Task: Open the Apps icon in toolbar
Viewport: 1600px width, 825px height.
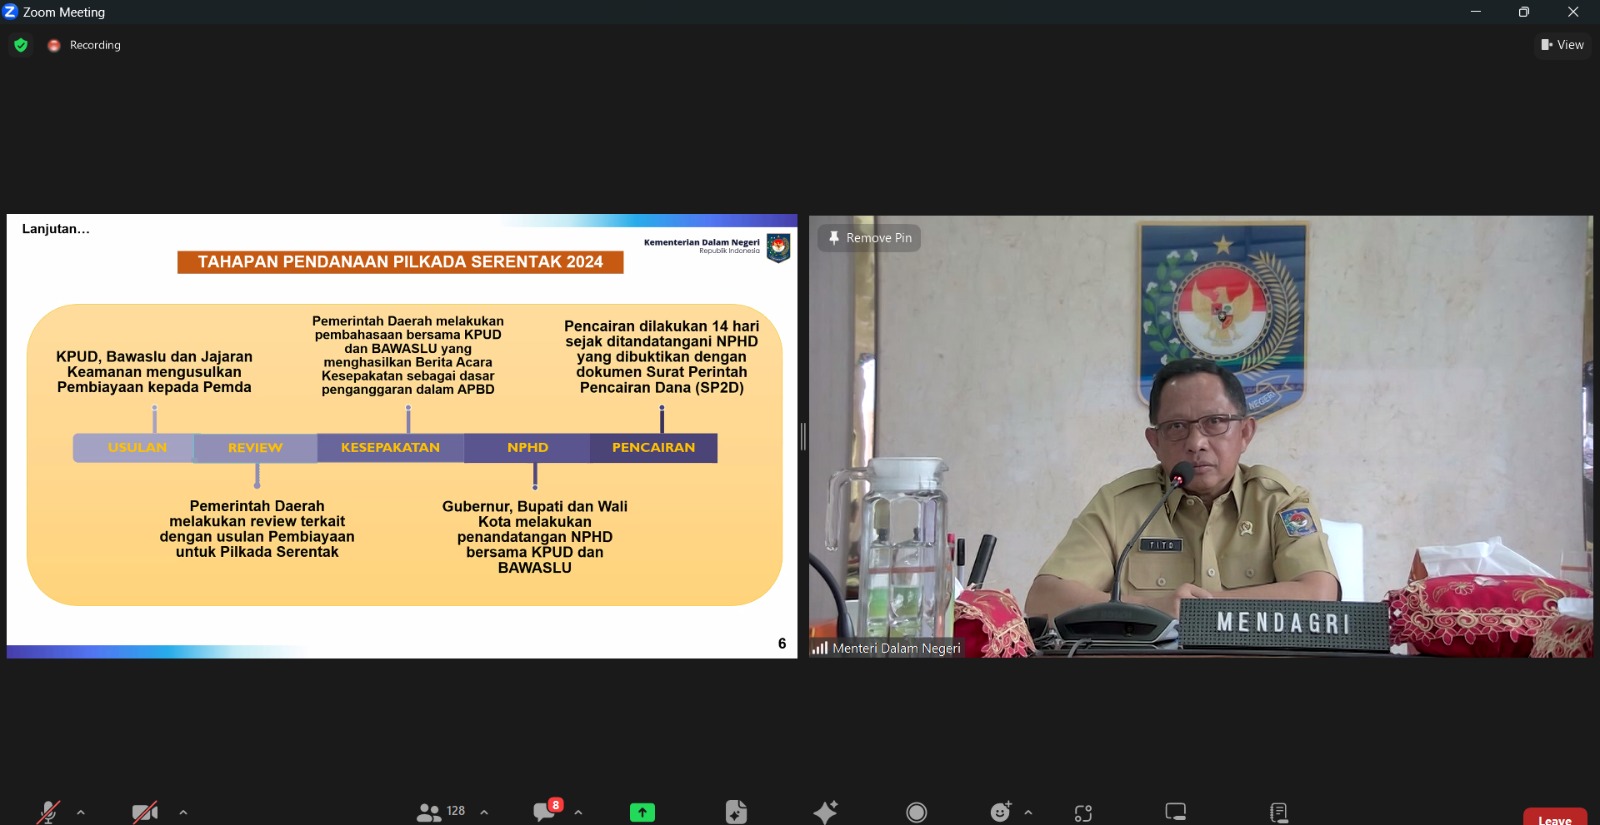Action: [x=1083, y=813]
